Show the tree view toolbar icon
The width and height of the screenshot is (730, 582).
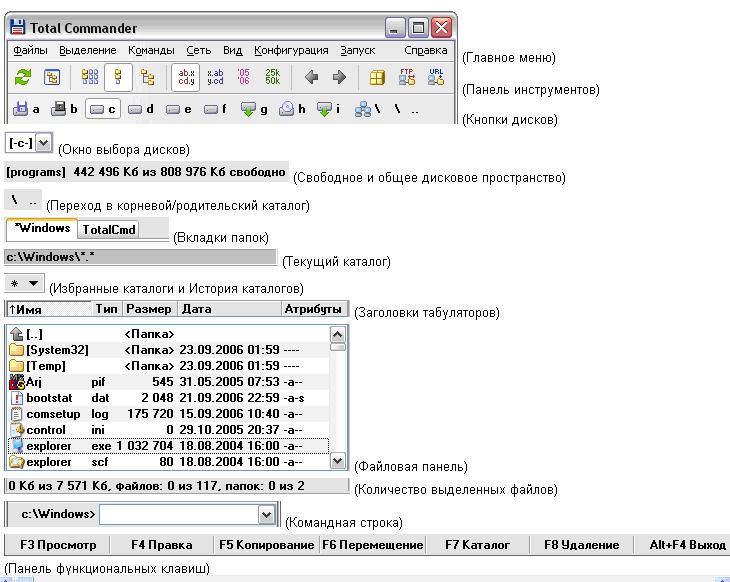148,77
